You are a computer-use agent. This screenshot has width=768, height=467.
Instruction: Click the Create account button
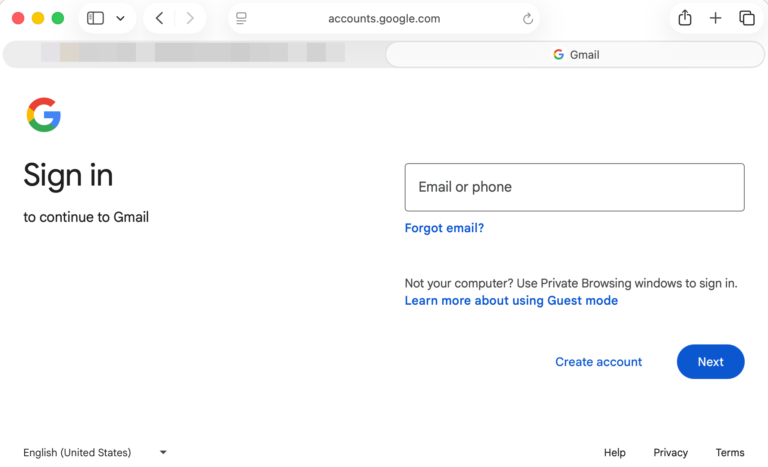click(x=598, y=362)
